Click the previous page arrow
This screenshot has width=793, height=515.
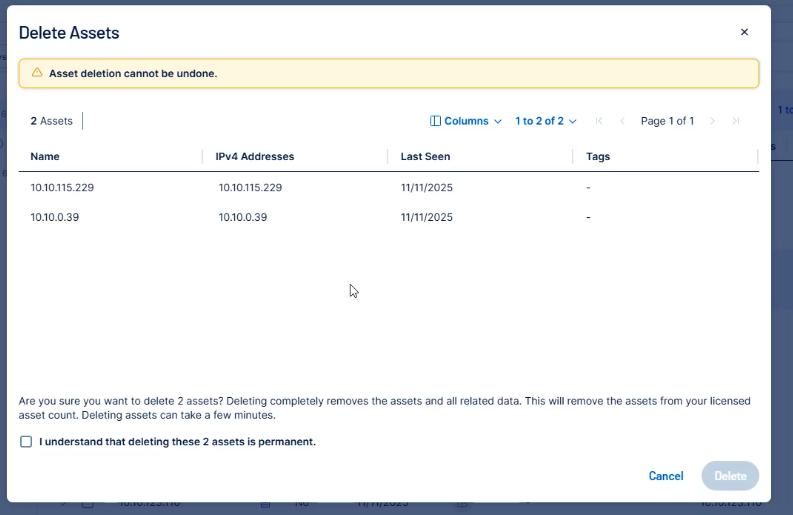[x=622, y=121]
